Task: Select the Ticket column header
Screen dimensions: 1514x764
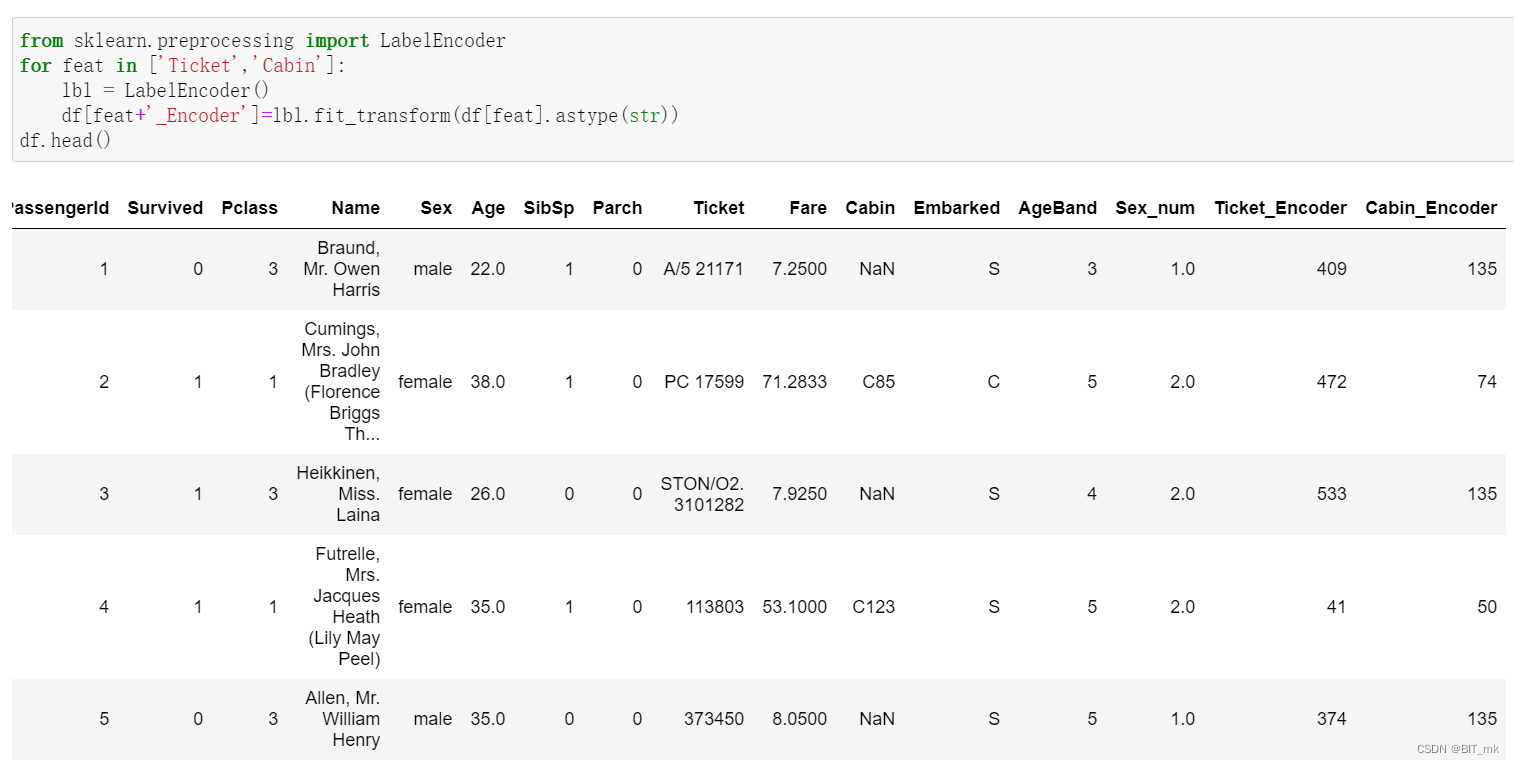Action: pos(719,208)
